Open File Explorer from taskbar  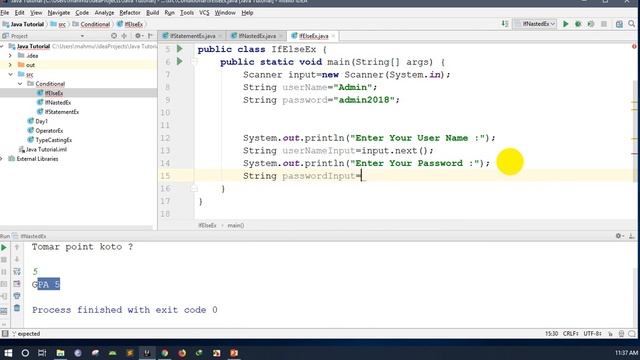click(x=60, y=353)
